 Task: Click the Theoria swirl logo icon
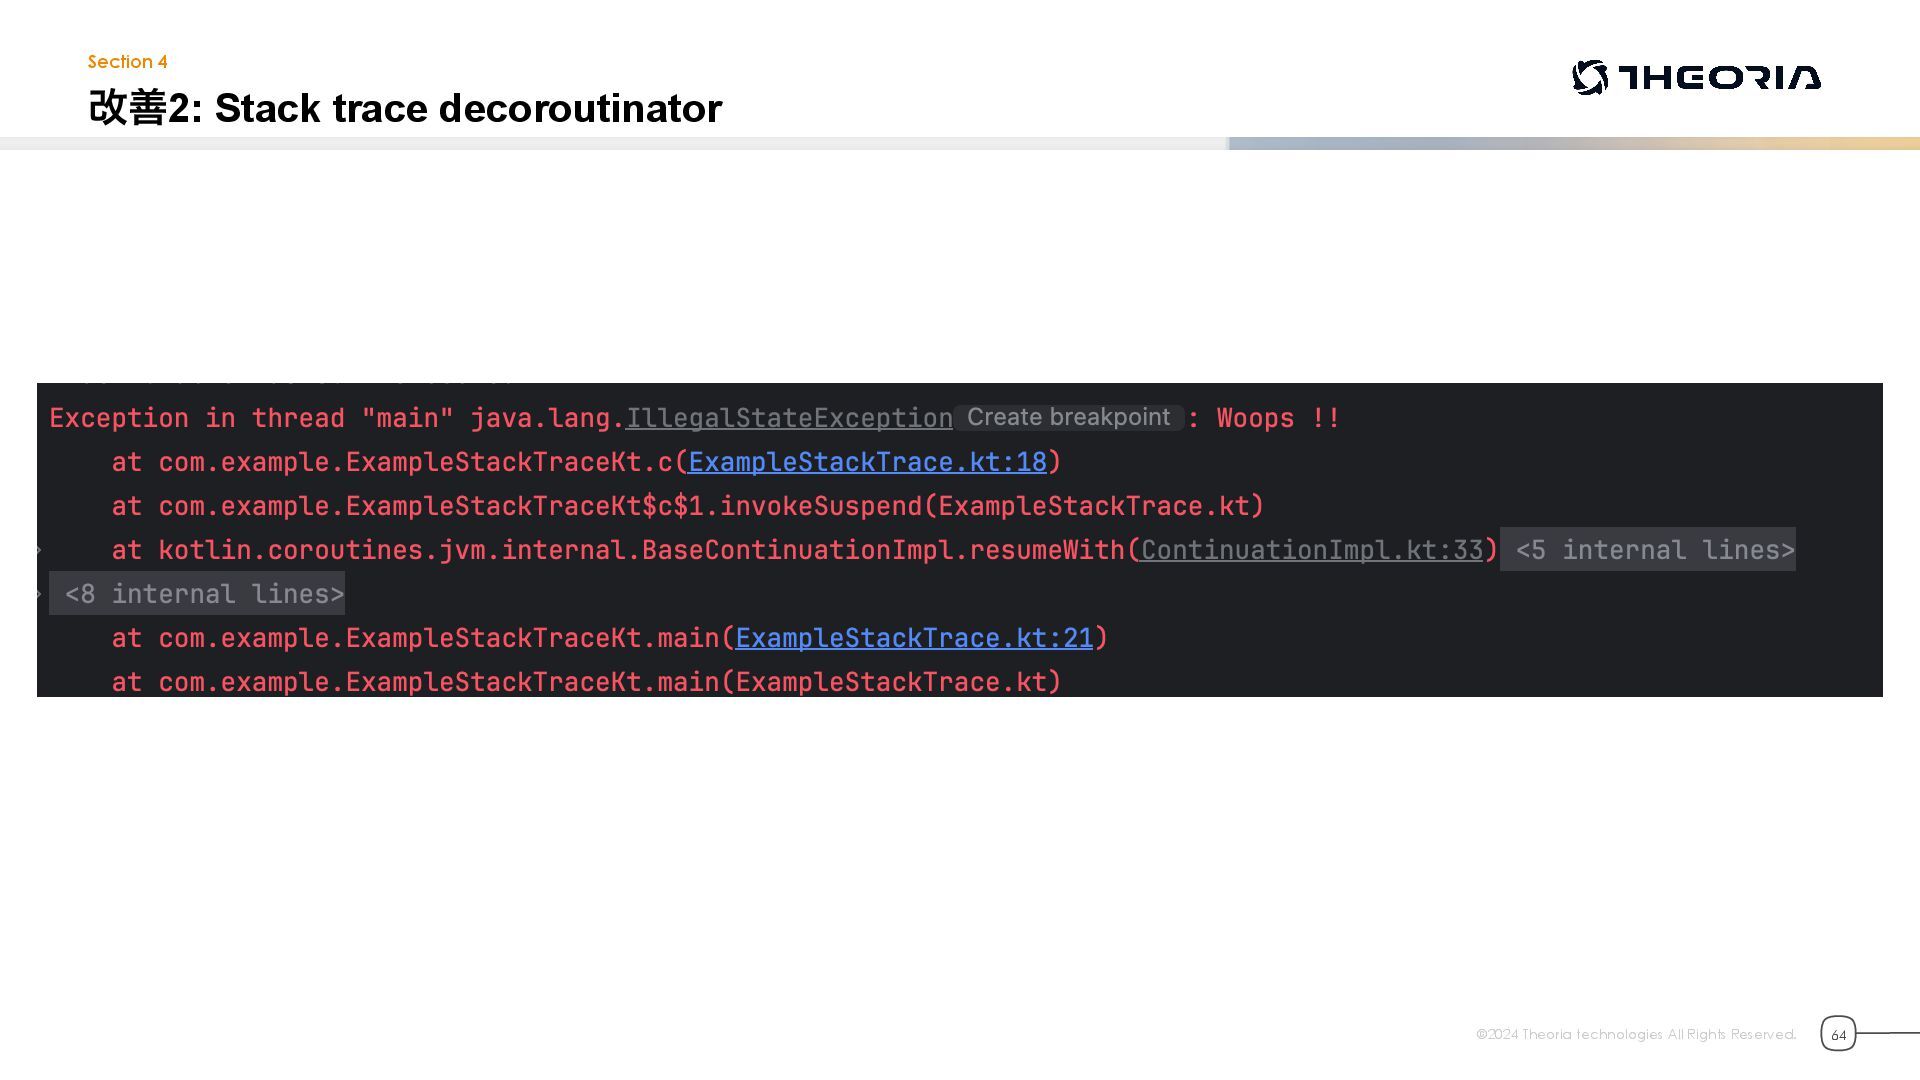pos(1590,77)
